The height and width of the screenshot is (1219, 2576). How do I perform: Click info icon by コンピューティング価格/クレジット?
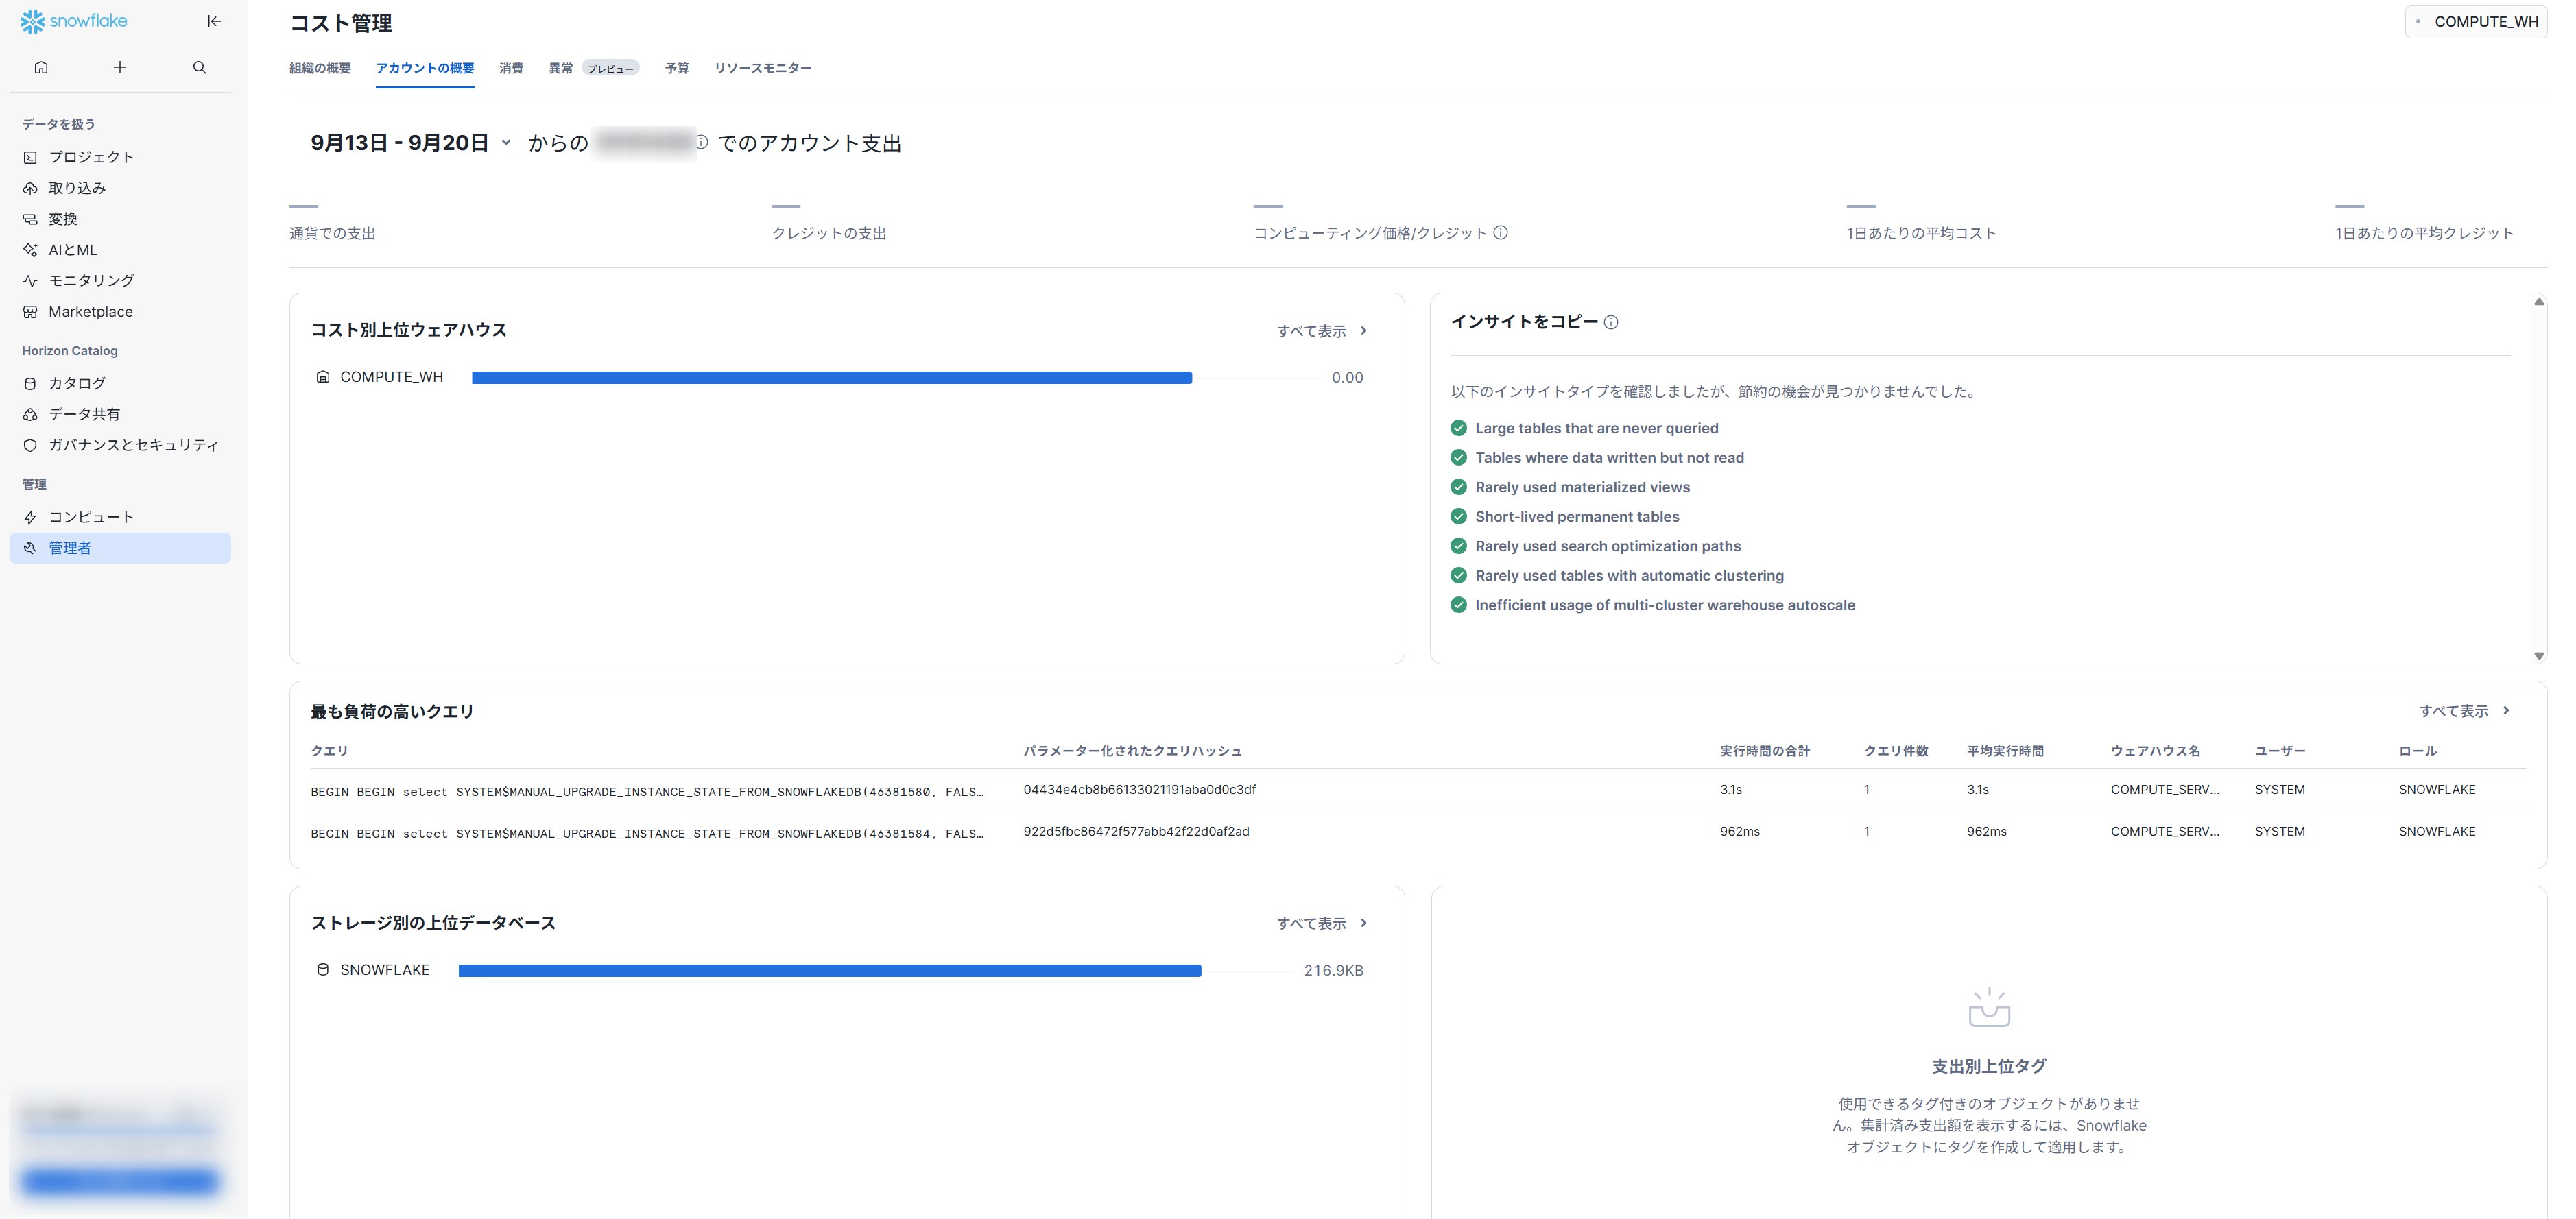1501,233
